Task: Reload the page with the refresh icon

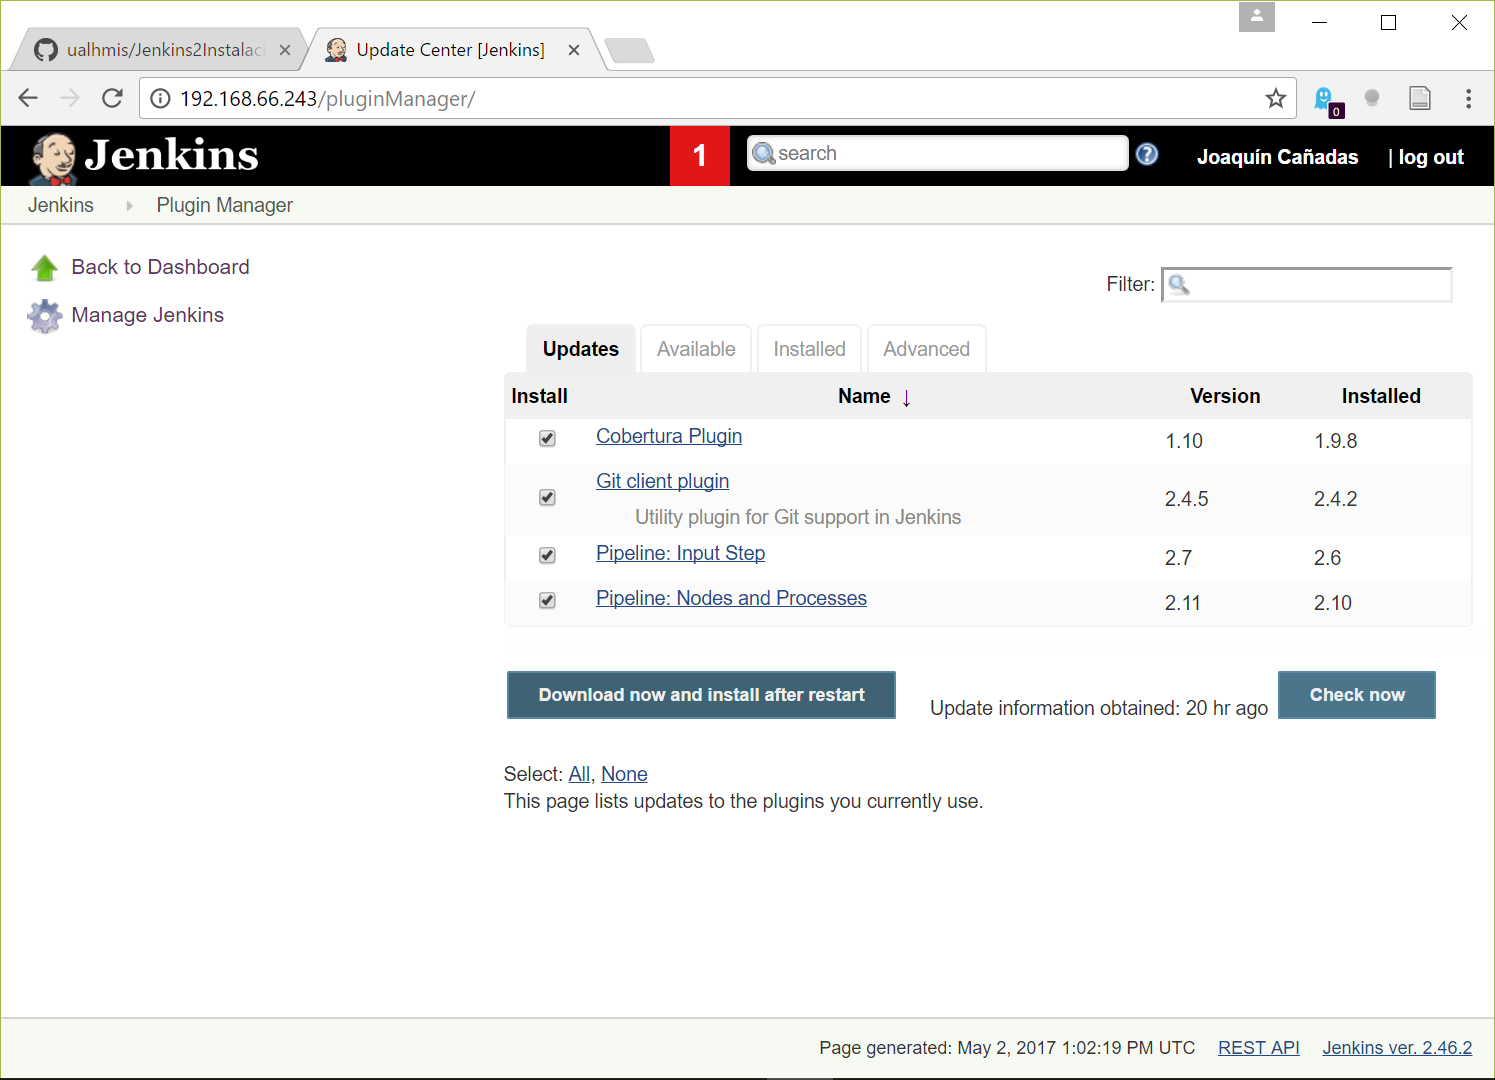Action: 112,98
